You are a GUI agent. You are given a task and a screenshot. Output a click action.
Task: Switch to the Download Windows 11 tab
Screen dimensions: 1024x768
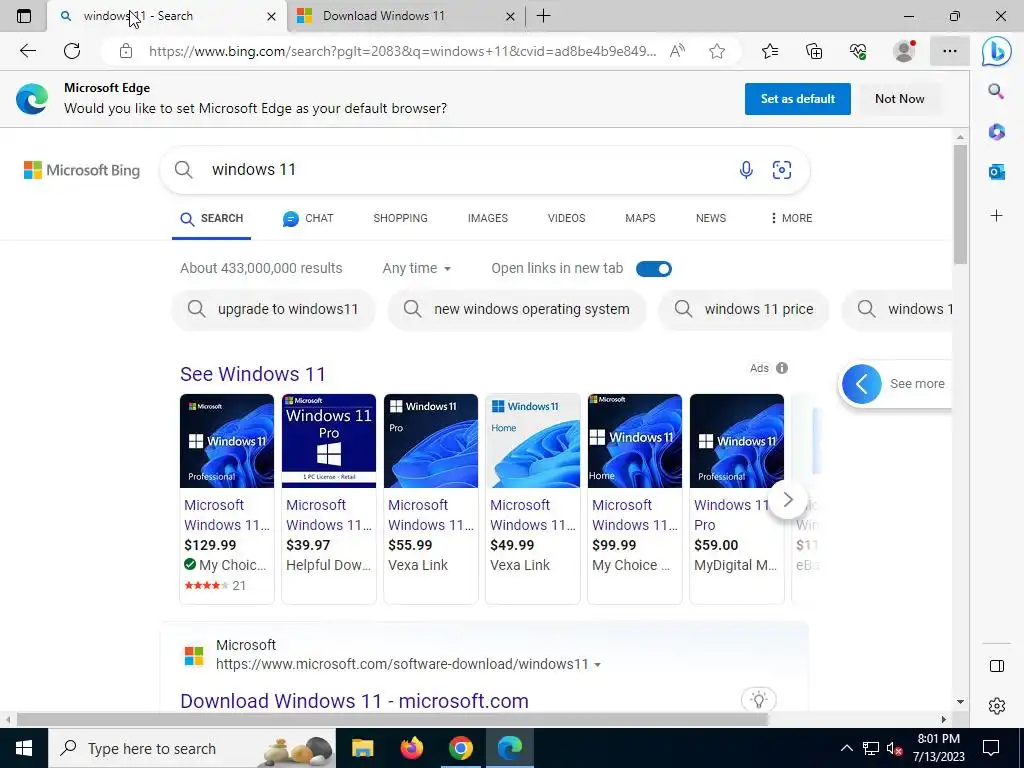[405, 16]
